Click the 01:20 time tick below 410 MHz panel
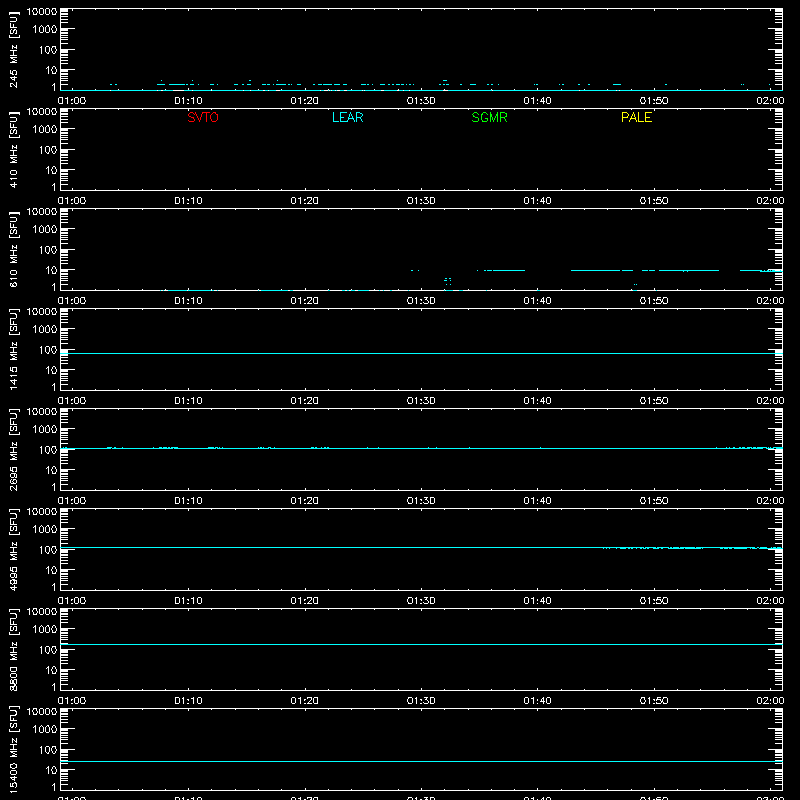Viewport: 800px width, 800px height. tap(305, 201)
